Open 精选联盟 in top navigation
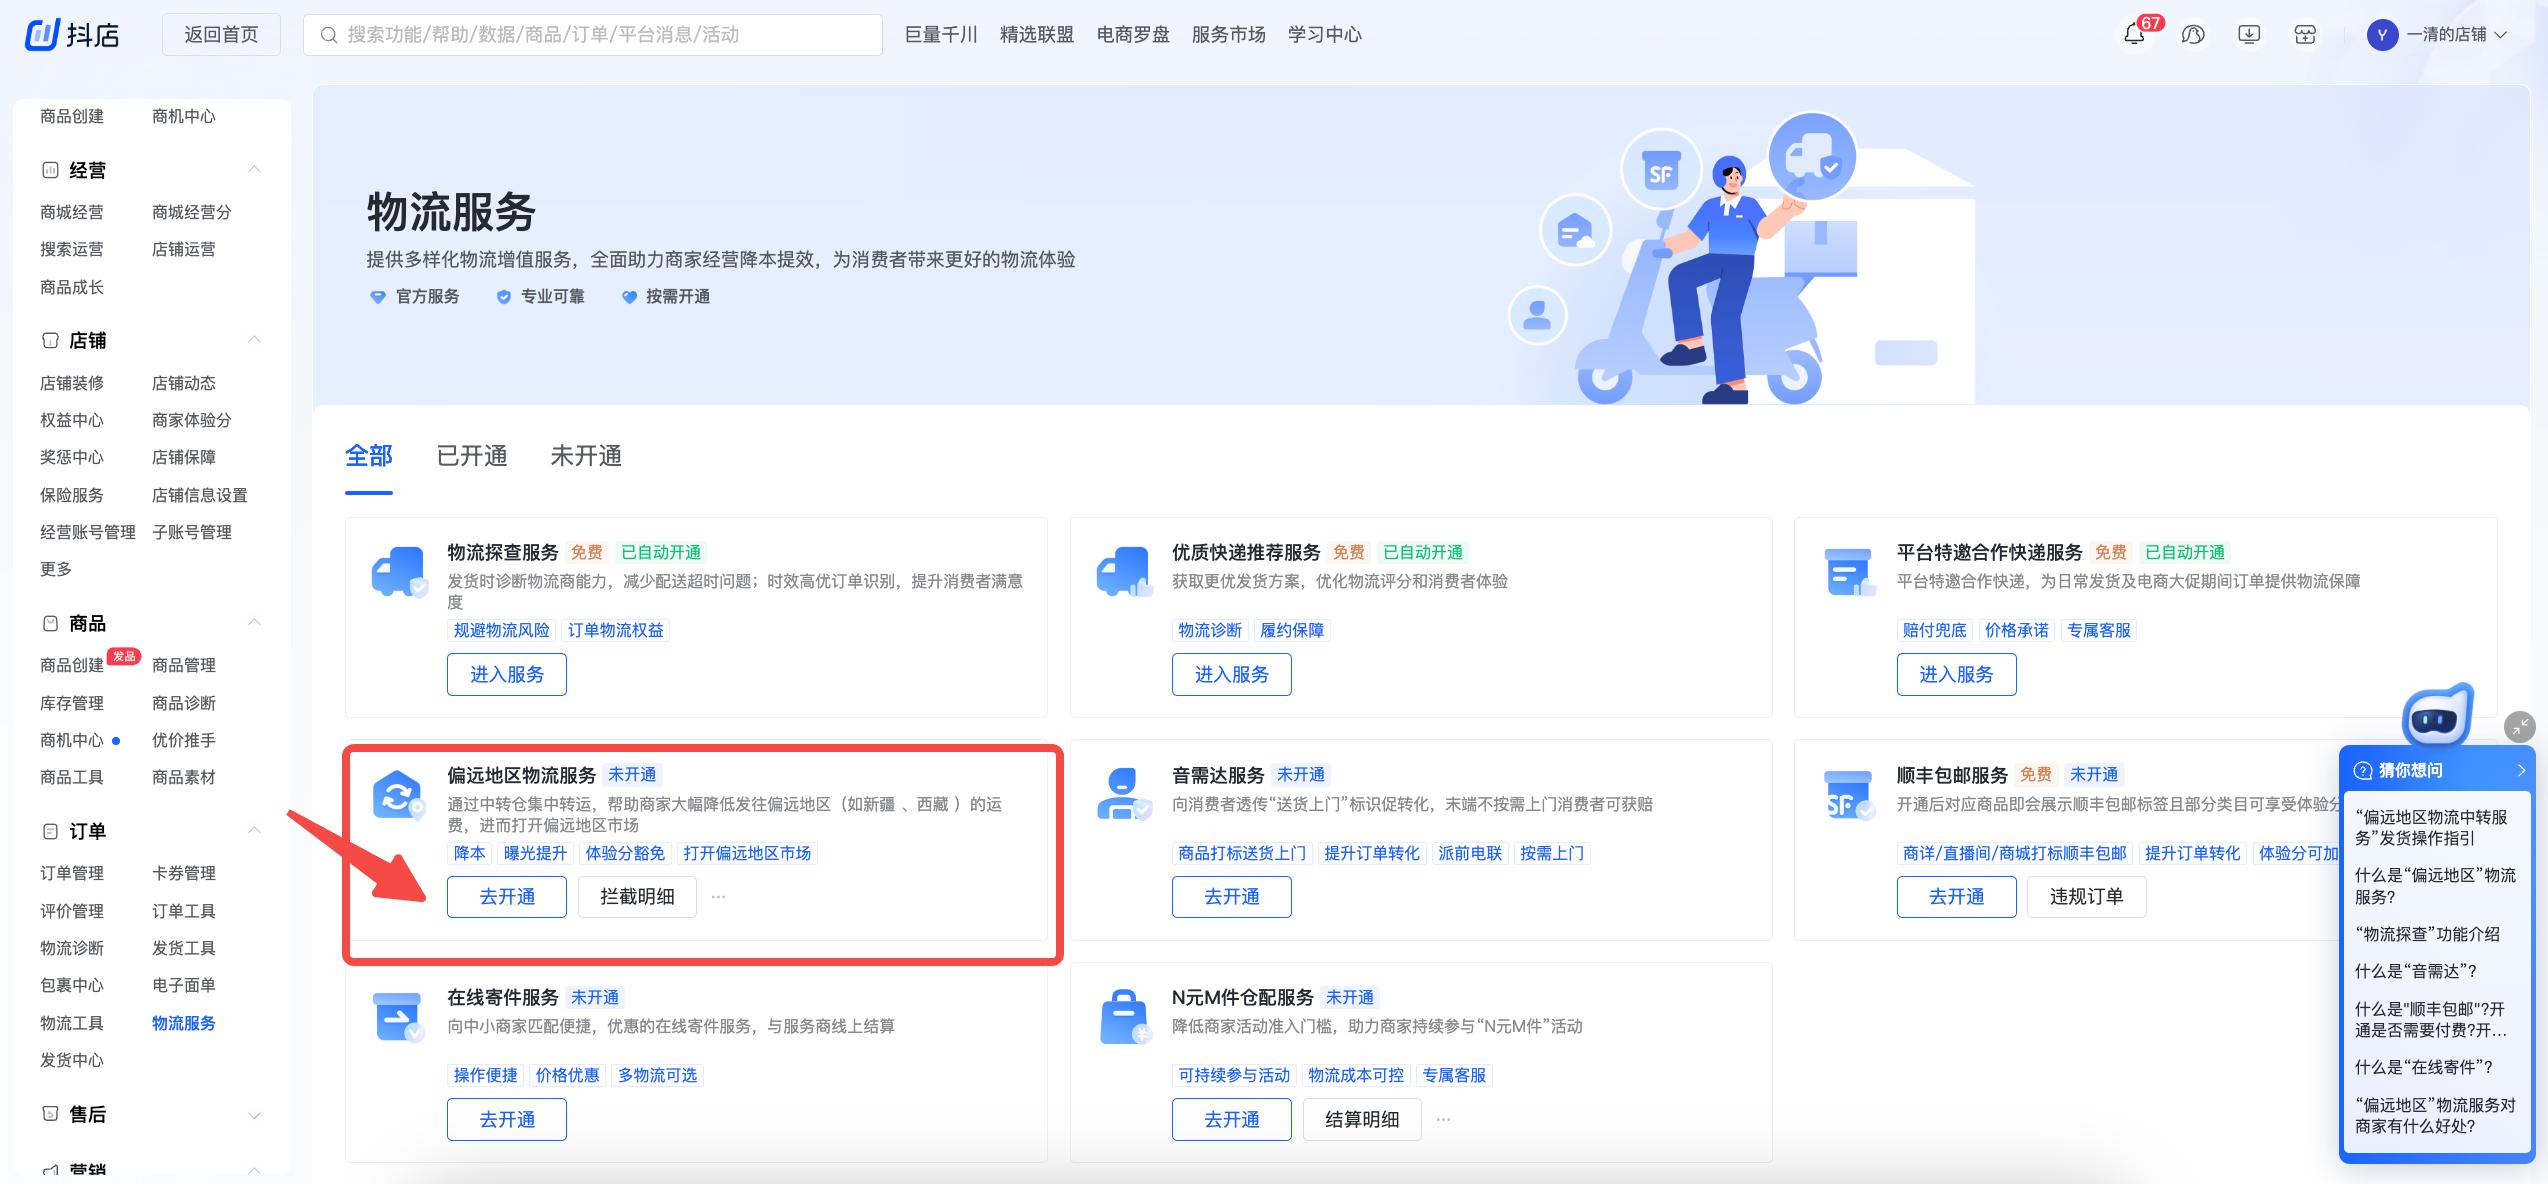This screenshot has width=2548, height=1184. 1037,35
